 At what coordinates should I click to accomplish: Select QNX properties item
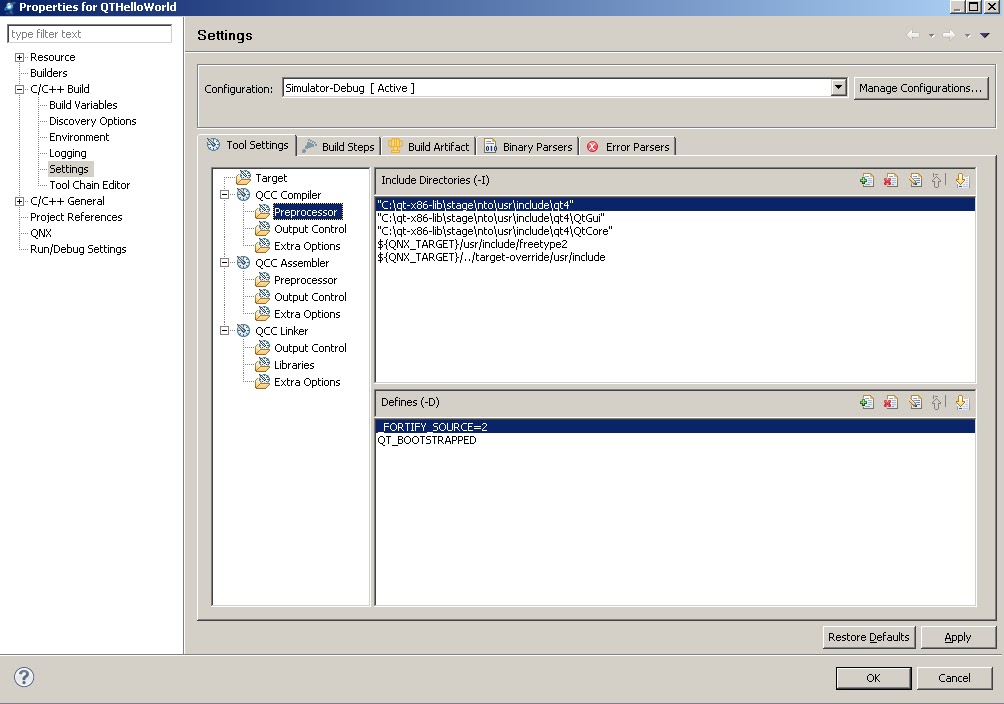click(41, 233)
